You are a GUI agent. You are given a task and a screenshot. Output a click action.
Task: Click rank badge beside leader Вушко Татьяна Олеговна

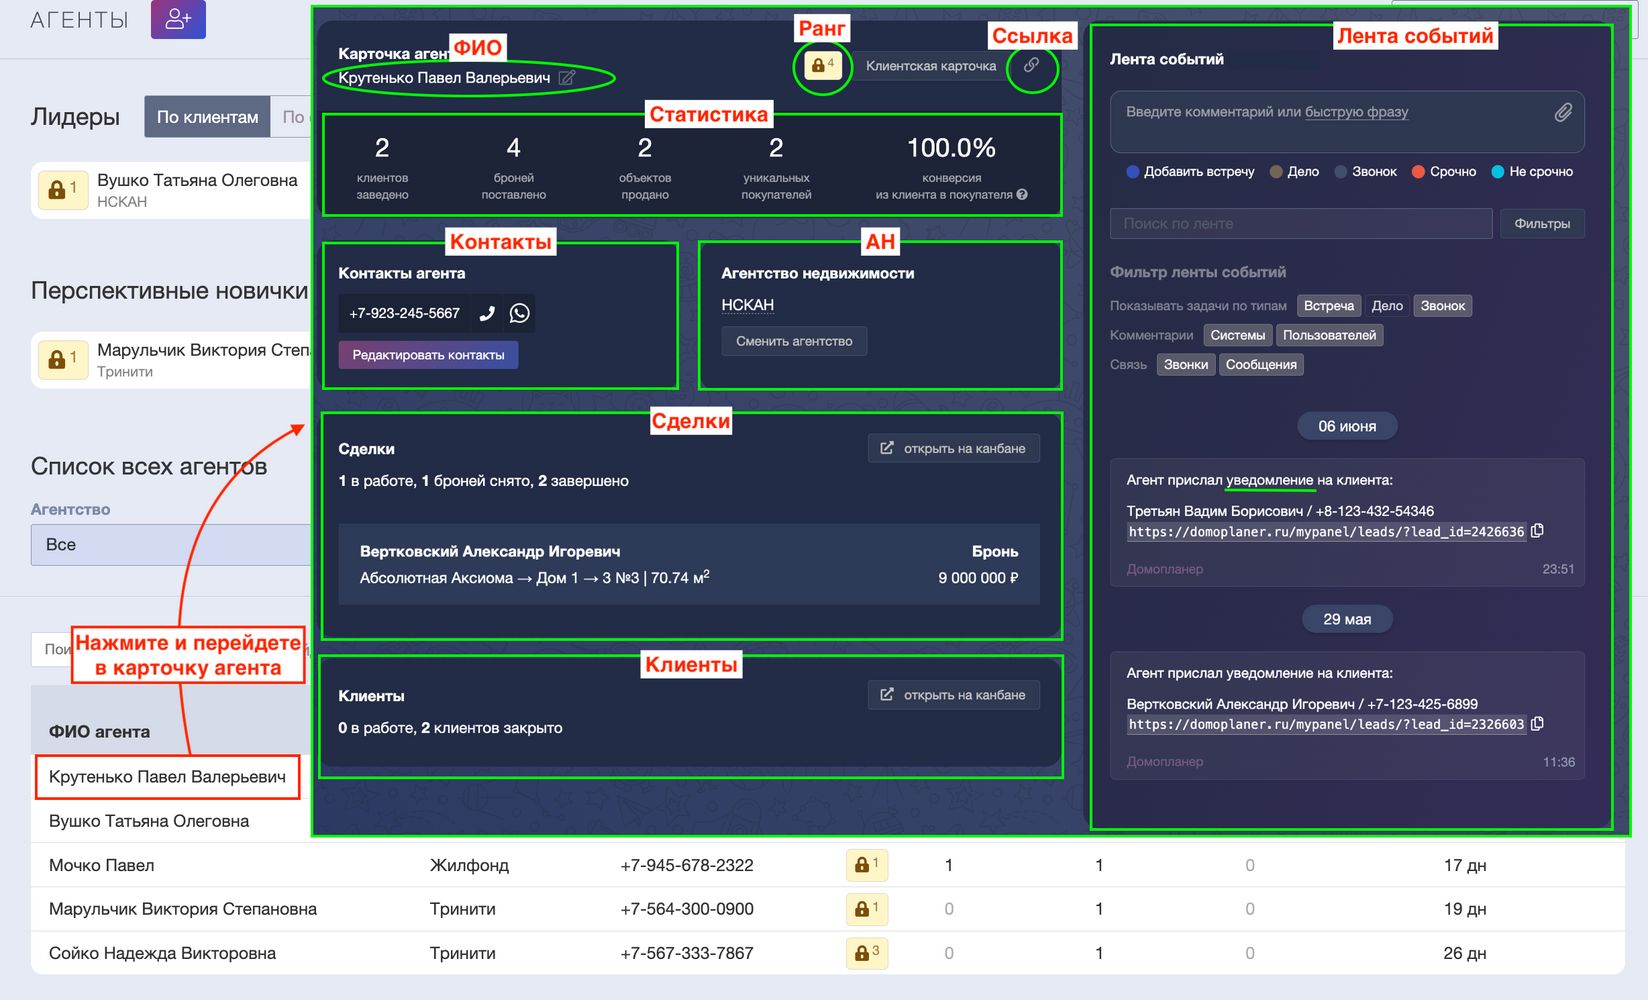[62, 189]
